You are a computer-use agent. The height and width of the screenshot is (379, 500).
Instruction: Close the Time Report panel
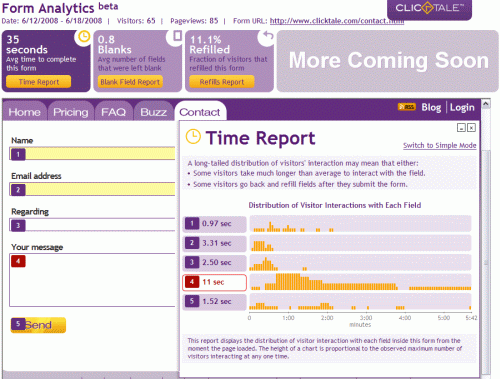[x=471, y=128]
